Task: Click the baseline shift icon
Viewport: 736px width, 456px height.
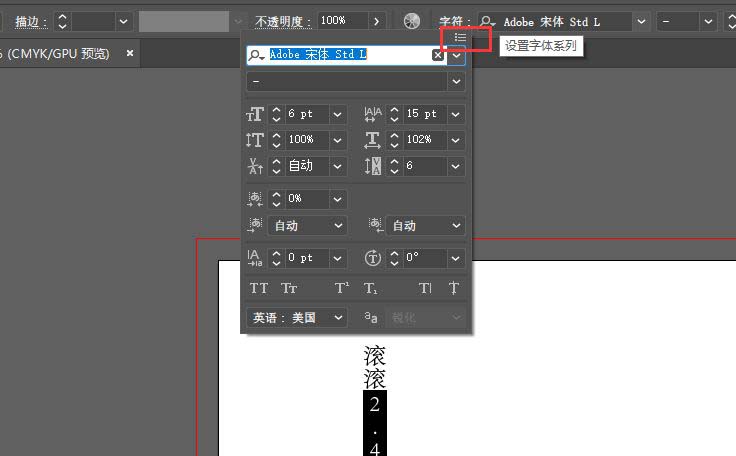Action: (255, 258)
